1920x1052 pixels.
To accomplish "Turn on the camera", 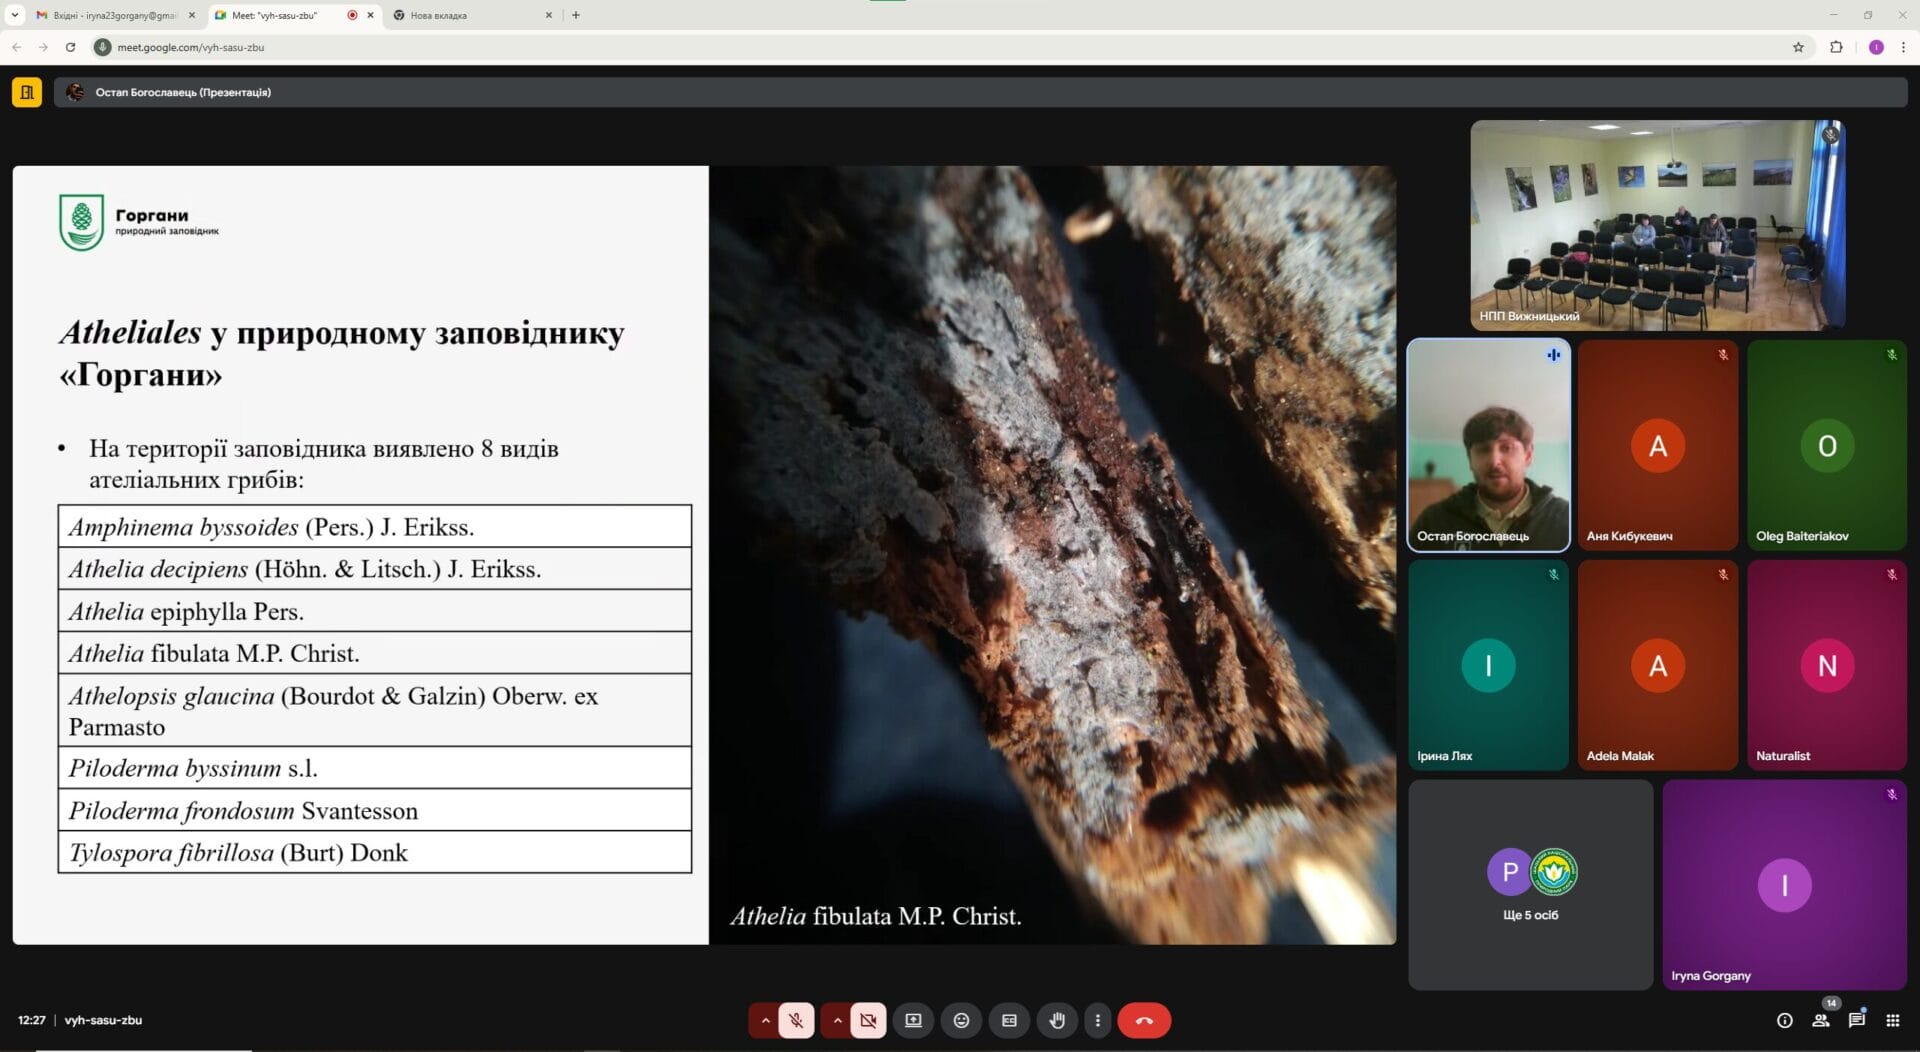I will point(868,1020).
